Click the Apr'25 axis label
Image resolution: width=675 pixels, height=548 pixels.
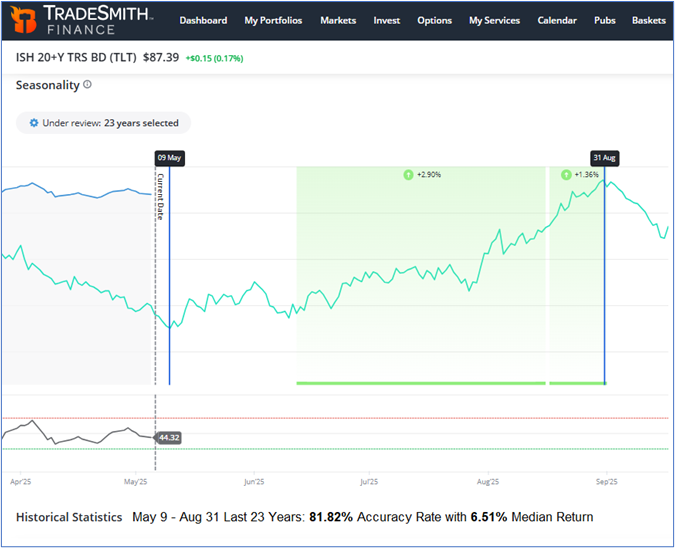pos(21,482)
